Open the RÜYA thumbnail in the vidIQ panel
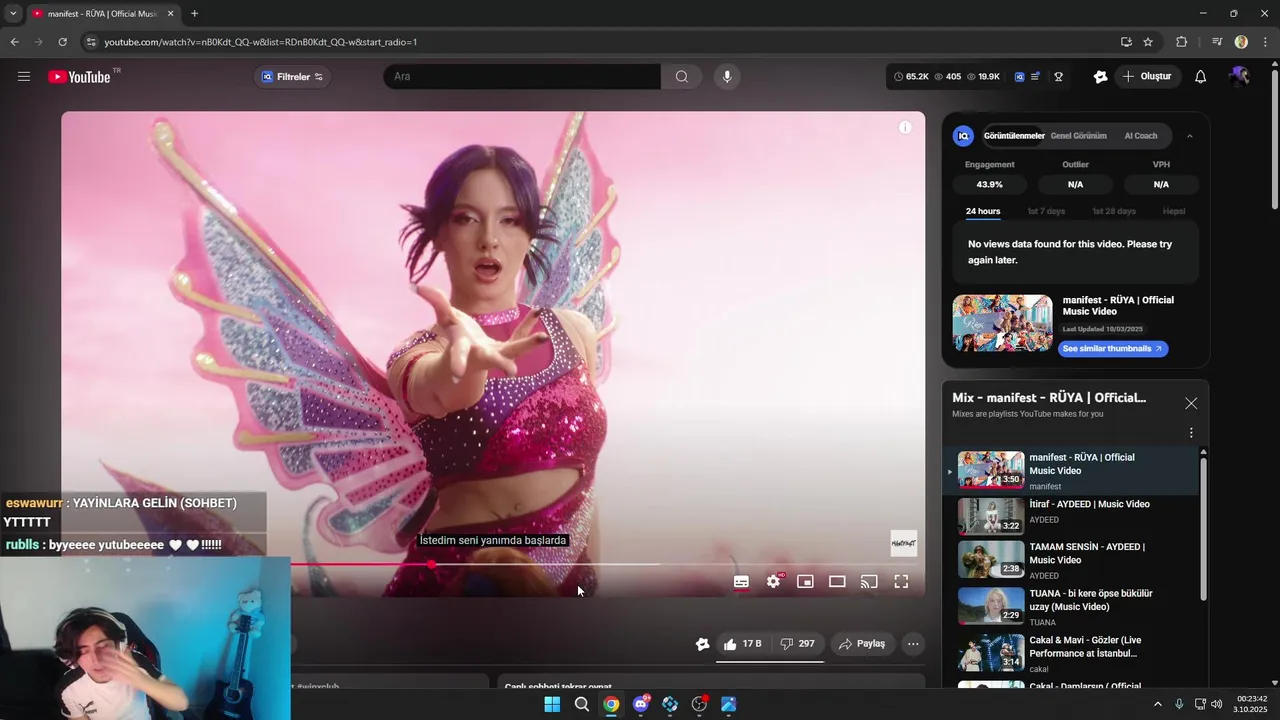 click(x=1002, y=323)
